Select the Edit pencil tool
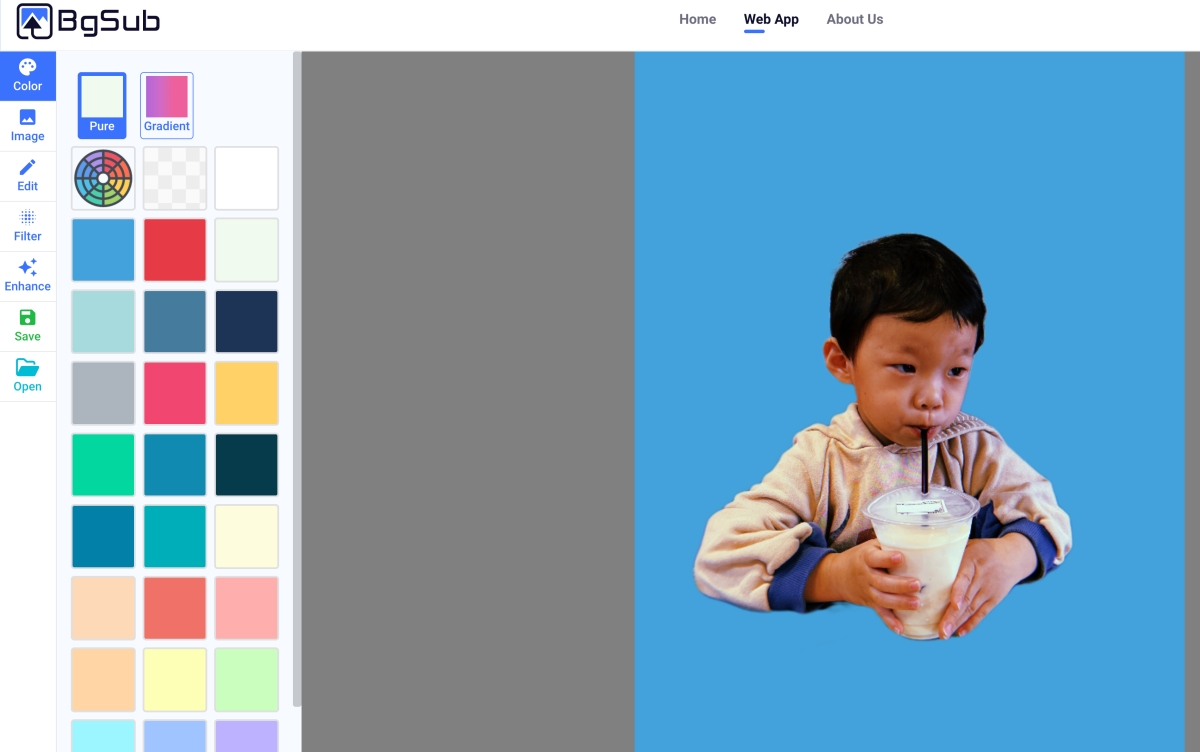 coord(28,176)
